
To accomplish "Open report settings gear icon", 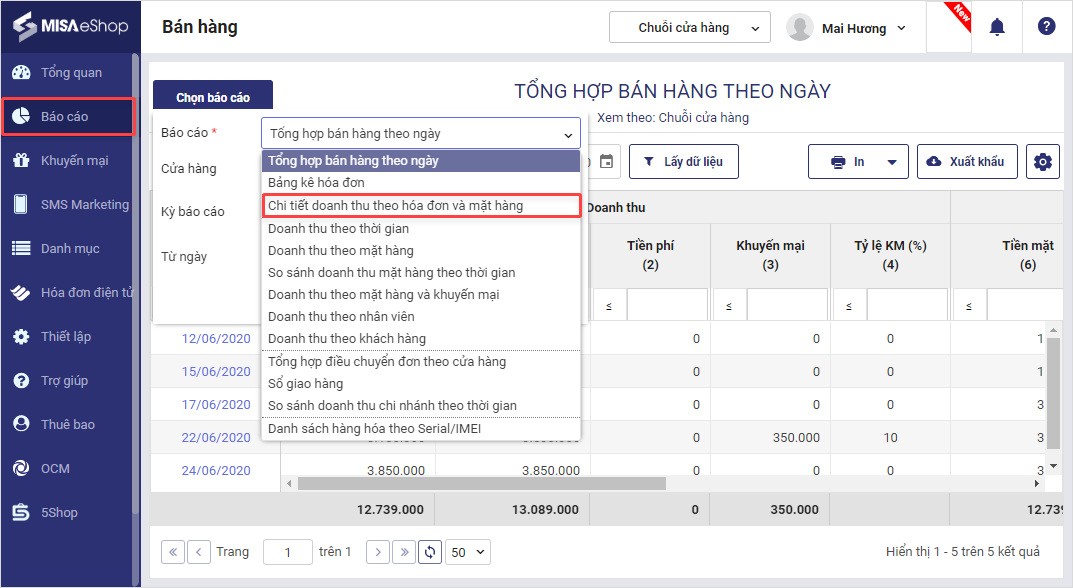I will 1042,162.
